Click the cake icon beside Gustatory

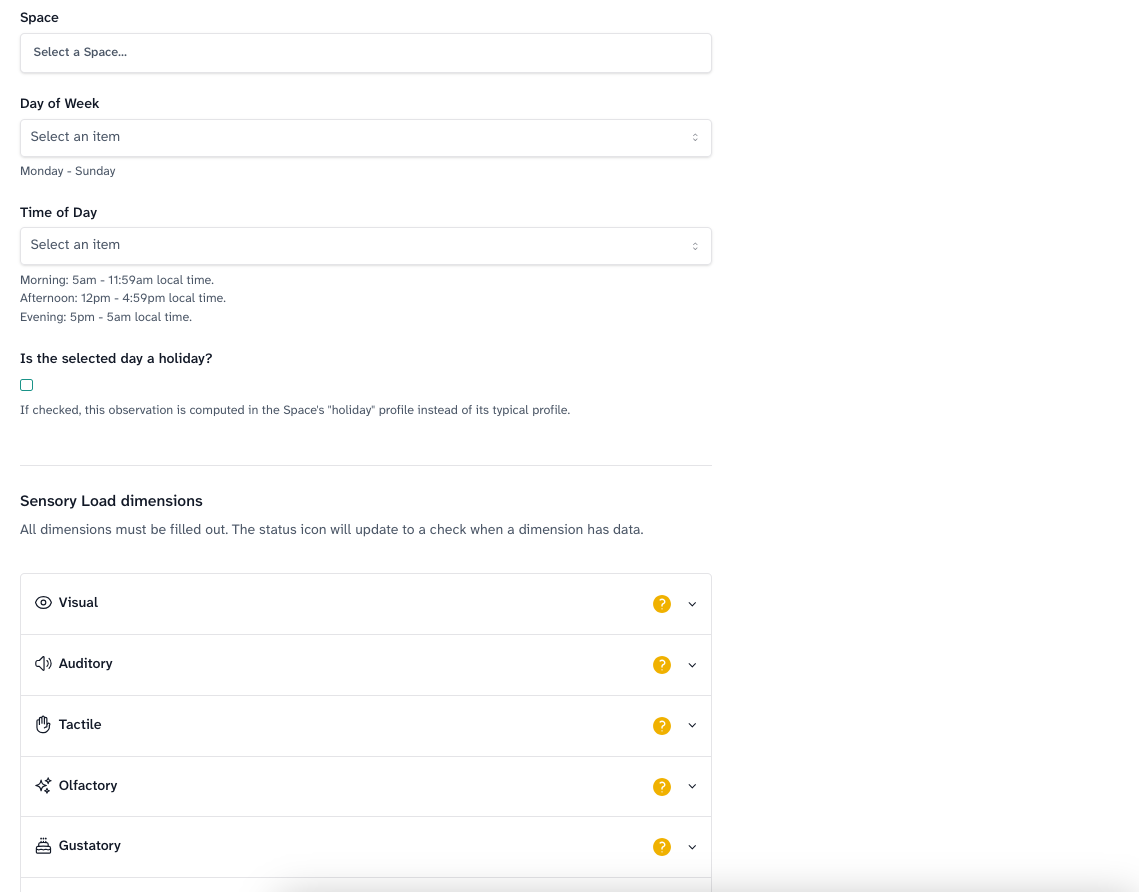pos(43,846)
